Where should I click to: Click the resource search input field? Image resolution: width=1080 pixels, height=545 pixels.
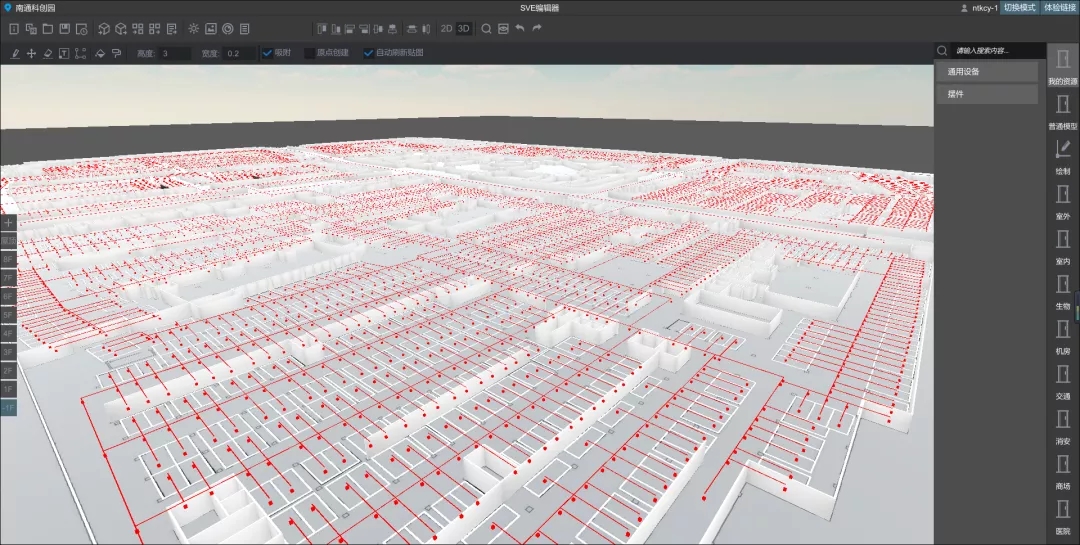click(x=995, y=50)
